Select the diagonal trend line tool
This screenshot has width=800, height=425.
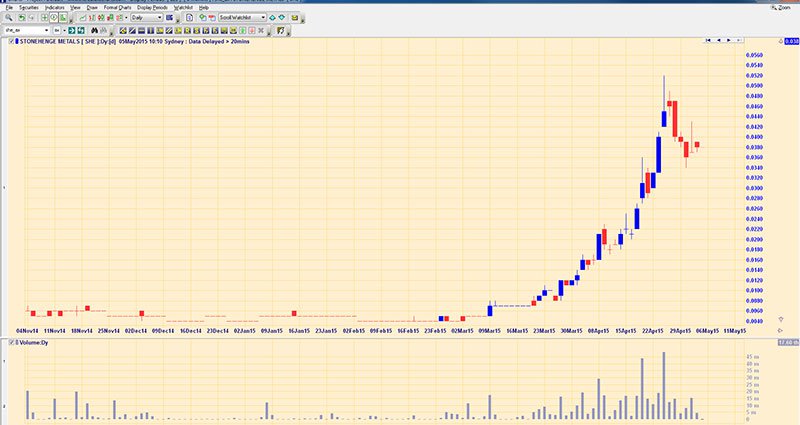[x=132, y=30]
